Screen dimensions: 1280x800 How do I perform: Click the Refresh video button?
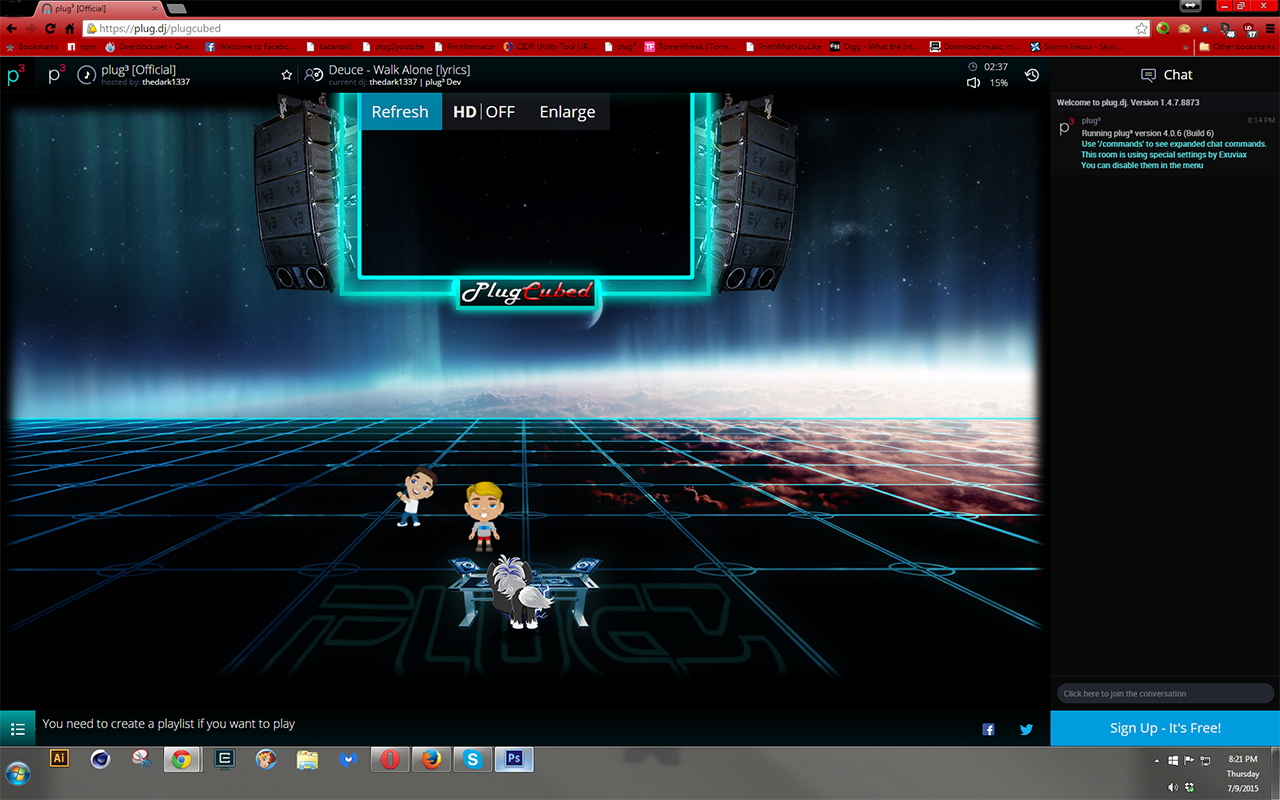[x=400, y=112]
